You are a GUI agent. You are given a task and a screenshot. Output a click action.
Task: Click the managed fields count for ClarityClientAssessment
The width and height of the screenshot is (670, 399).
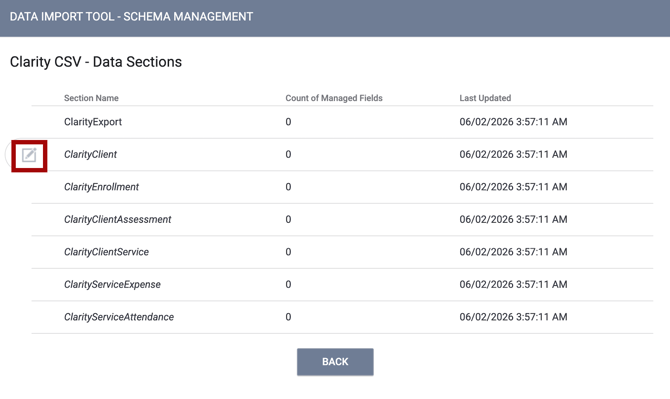pos(288,219)
